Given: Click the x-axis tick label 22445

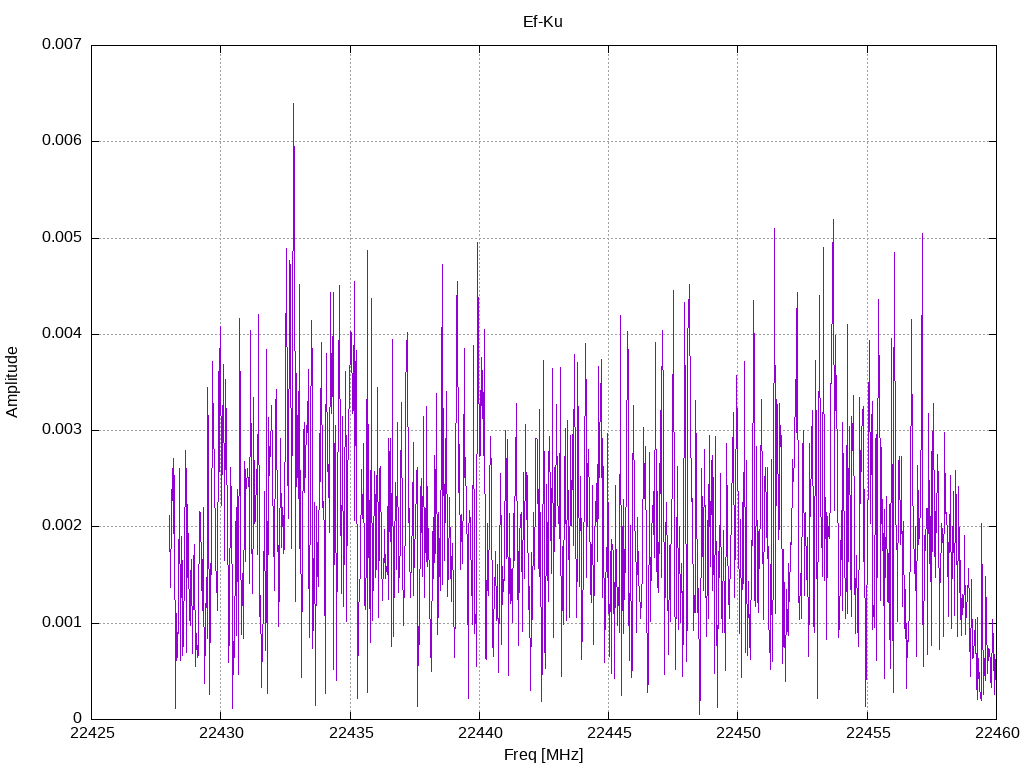Looking at the screenshot, I should [x=609, y=733].
